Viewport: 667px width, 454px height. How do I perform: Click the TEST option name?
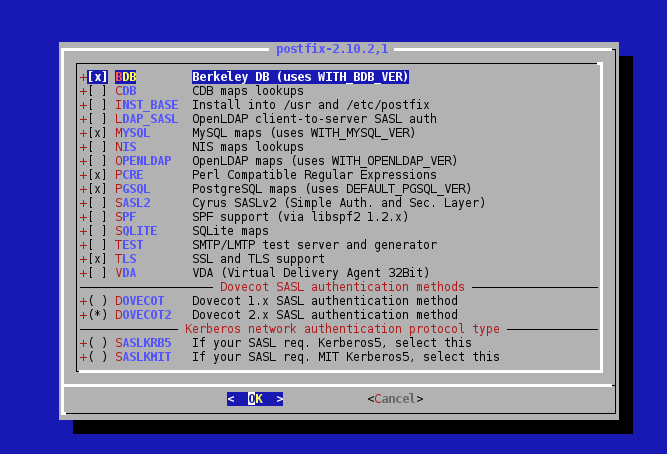129,246
